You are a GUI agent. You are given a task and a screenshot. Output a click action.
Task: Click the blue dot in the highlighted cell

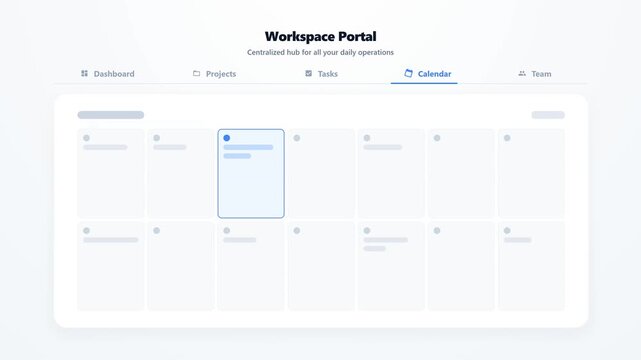coord(226,138)
